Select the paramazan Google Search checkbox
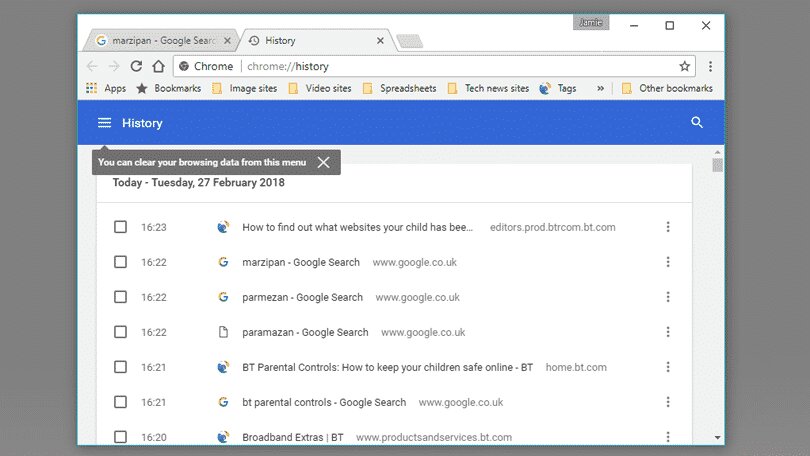The image size is (810, 456). (x=120, y=332)
